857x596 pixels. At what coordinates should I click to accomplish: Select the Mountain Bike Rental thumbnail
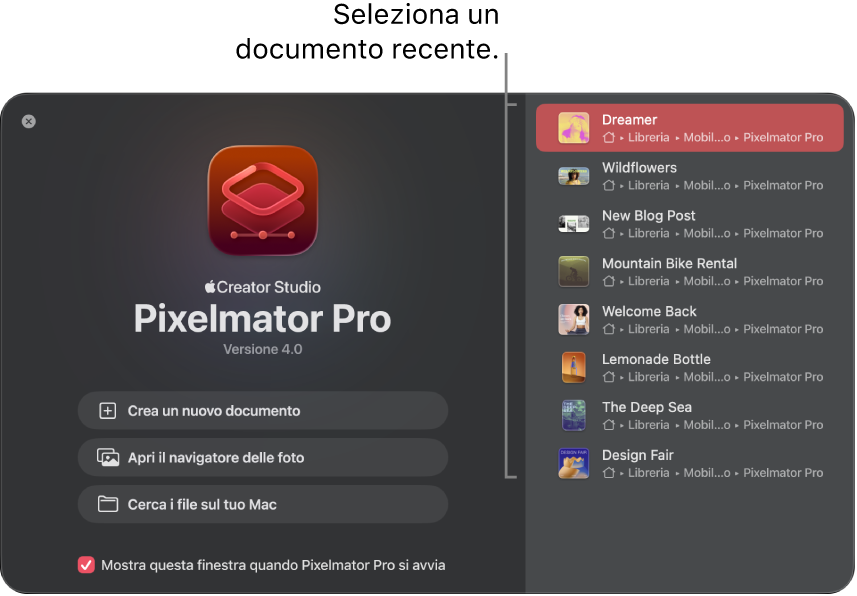click(574, 272)
